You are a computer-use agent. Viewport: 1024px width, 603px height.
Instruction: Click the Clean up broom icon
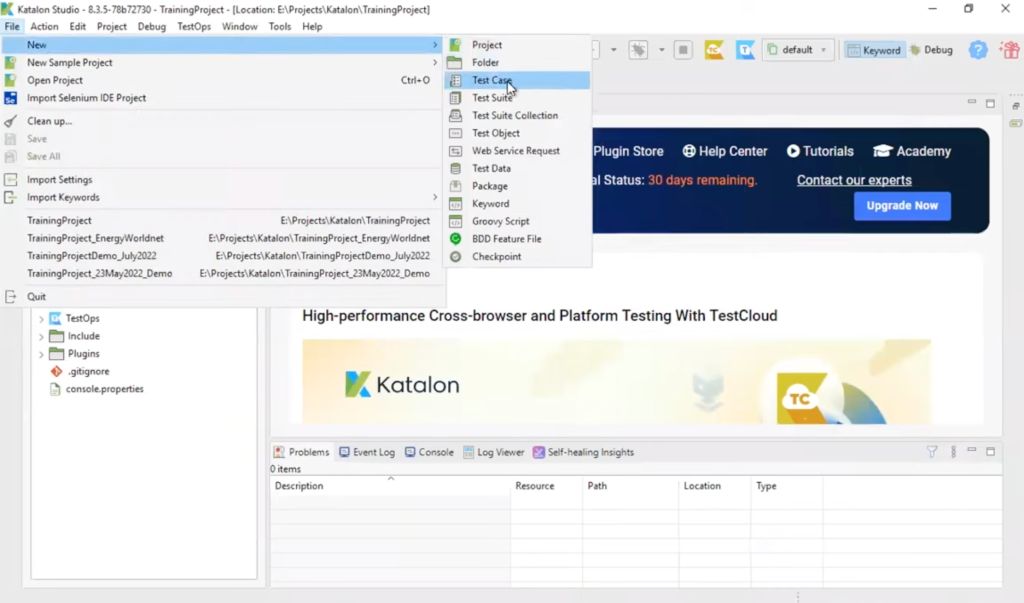click(x=10, y=122)
